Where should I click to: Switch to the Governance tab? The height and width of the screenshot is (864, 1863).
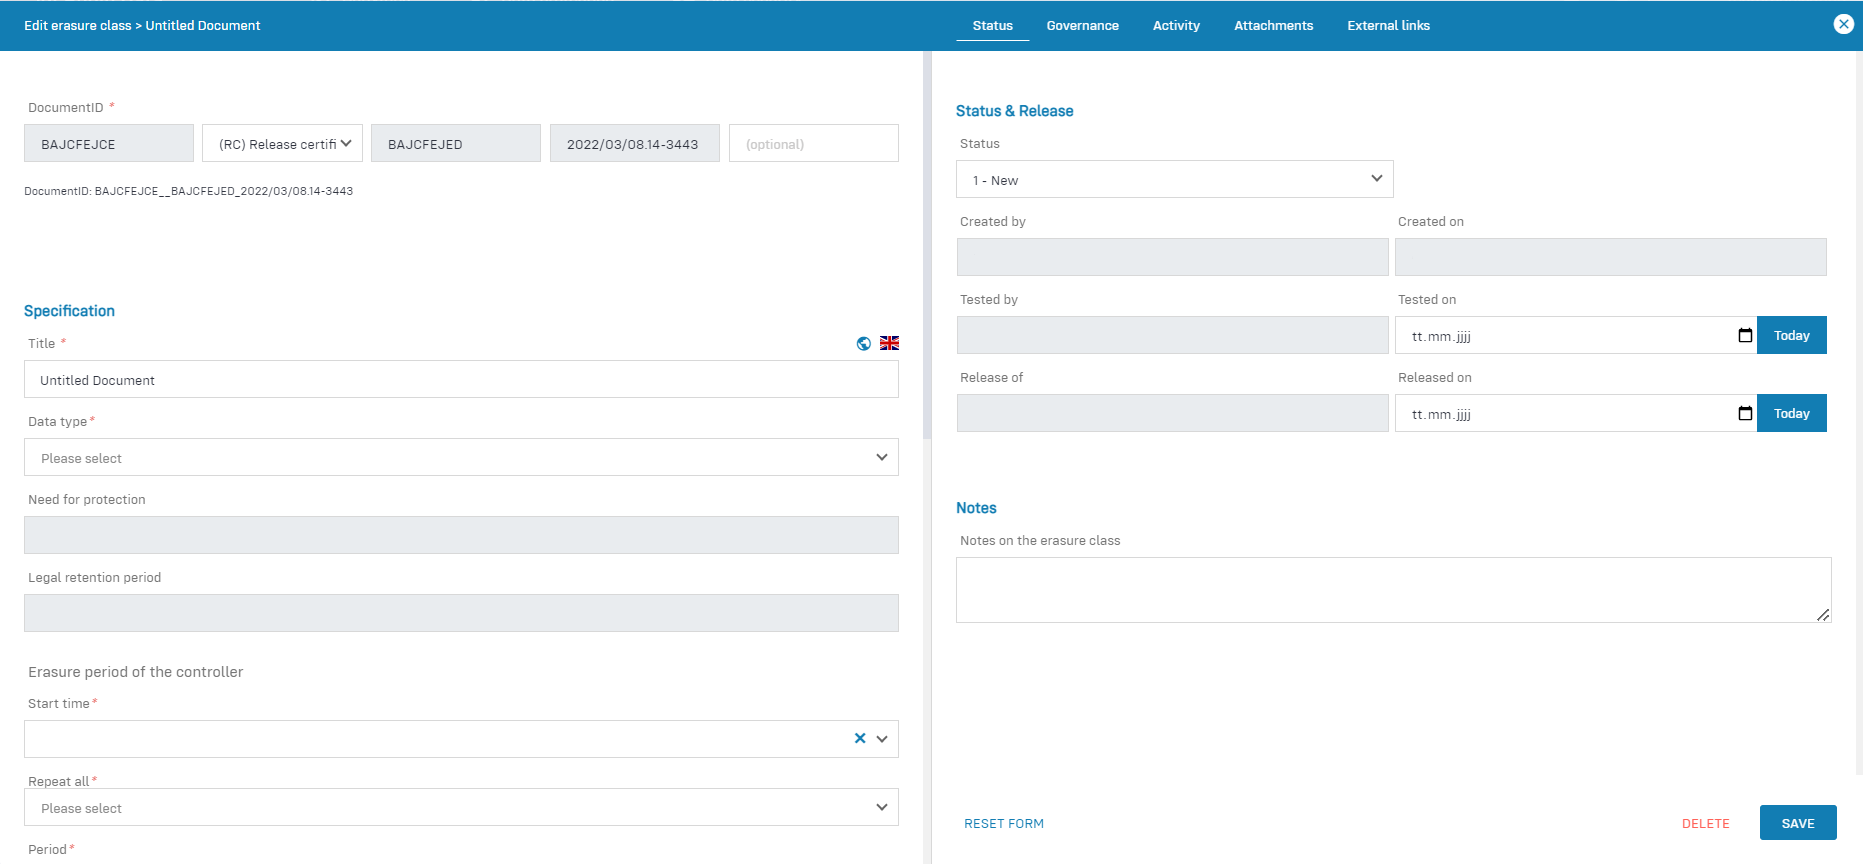point(1082,26)
